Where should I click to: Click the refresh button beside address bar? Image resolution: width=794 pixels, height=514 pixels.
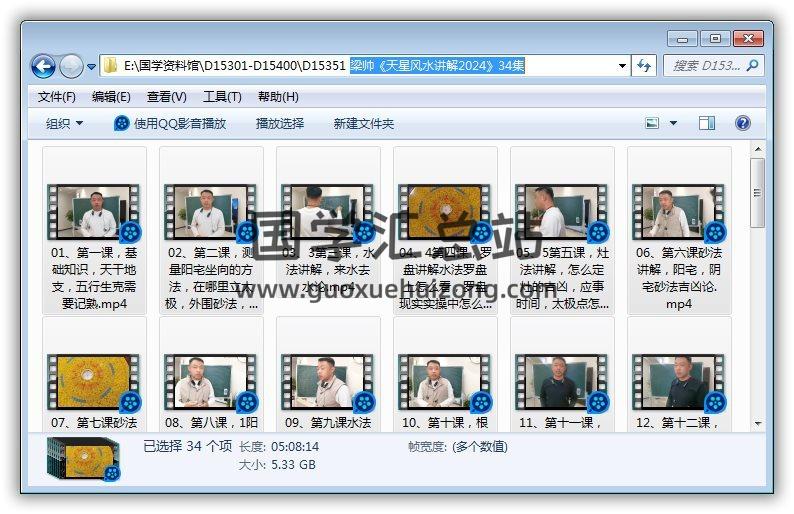point(645,66)
